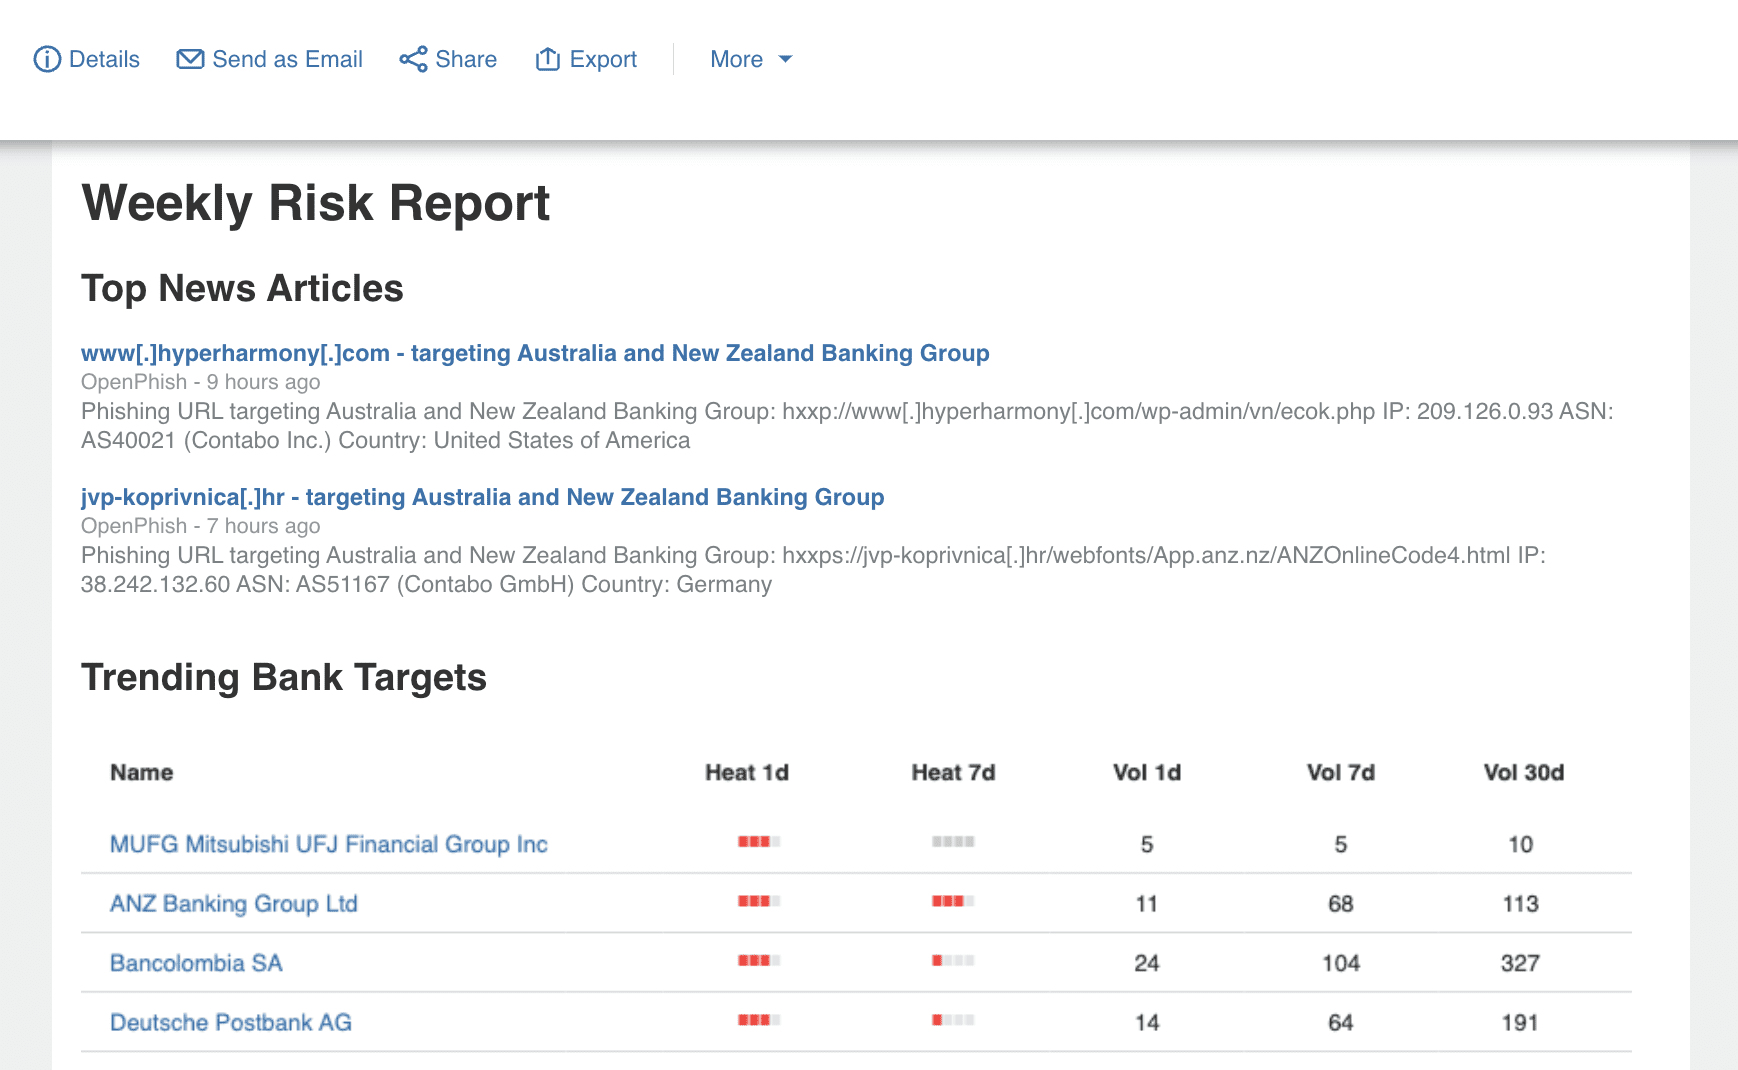Click ANZ Vol 1d value 11
This screenshot has height=1070, width=1738.
tap(1147, 904)
